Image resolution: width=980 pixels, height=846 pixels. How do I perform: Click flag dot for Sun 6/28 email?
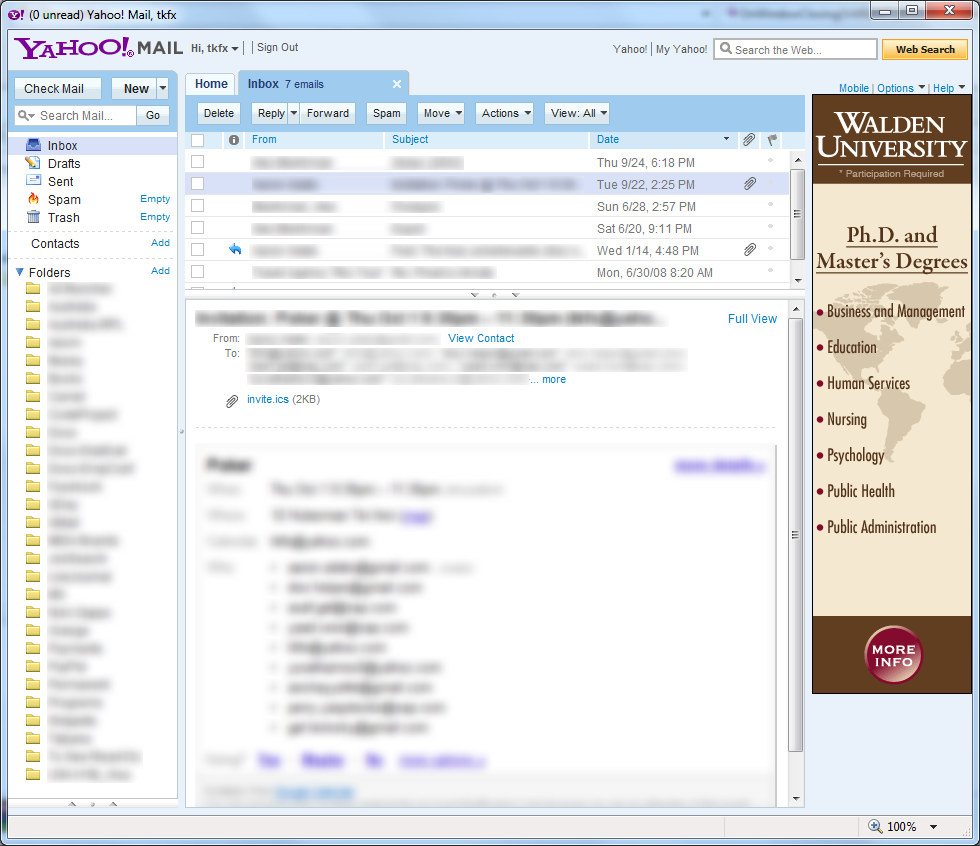(771, 204)
